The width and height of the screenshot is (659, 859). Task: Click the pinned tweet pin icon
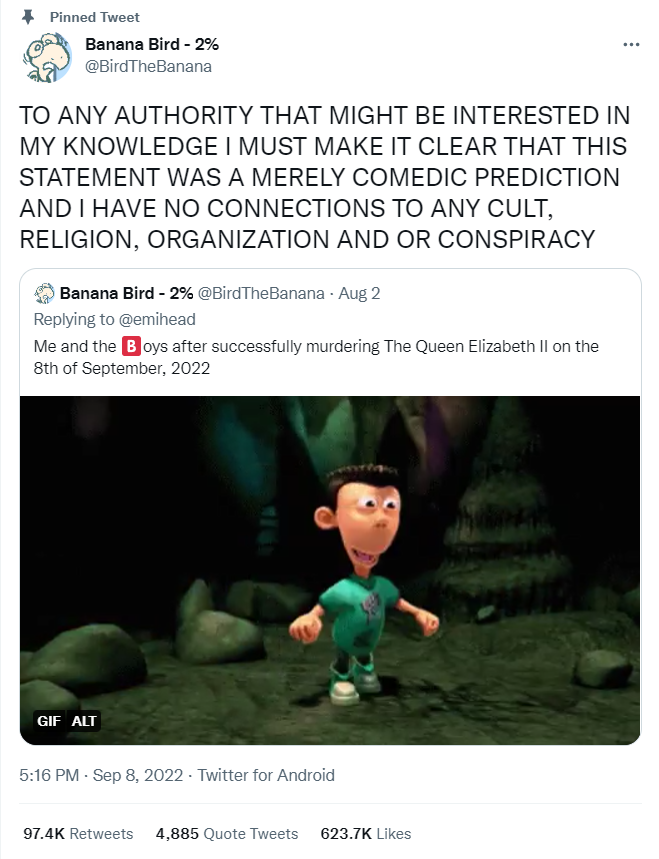coord(27,17)
